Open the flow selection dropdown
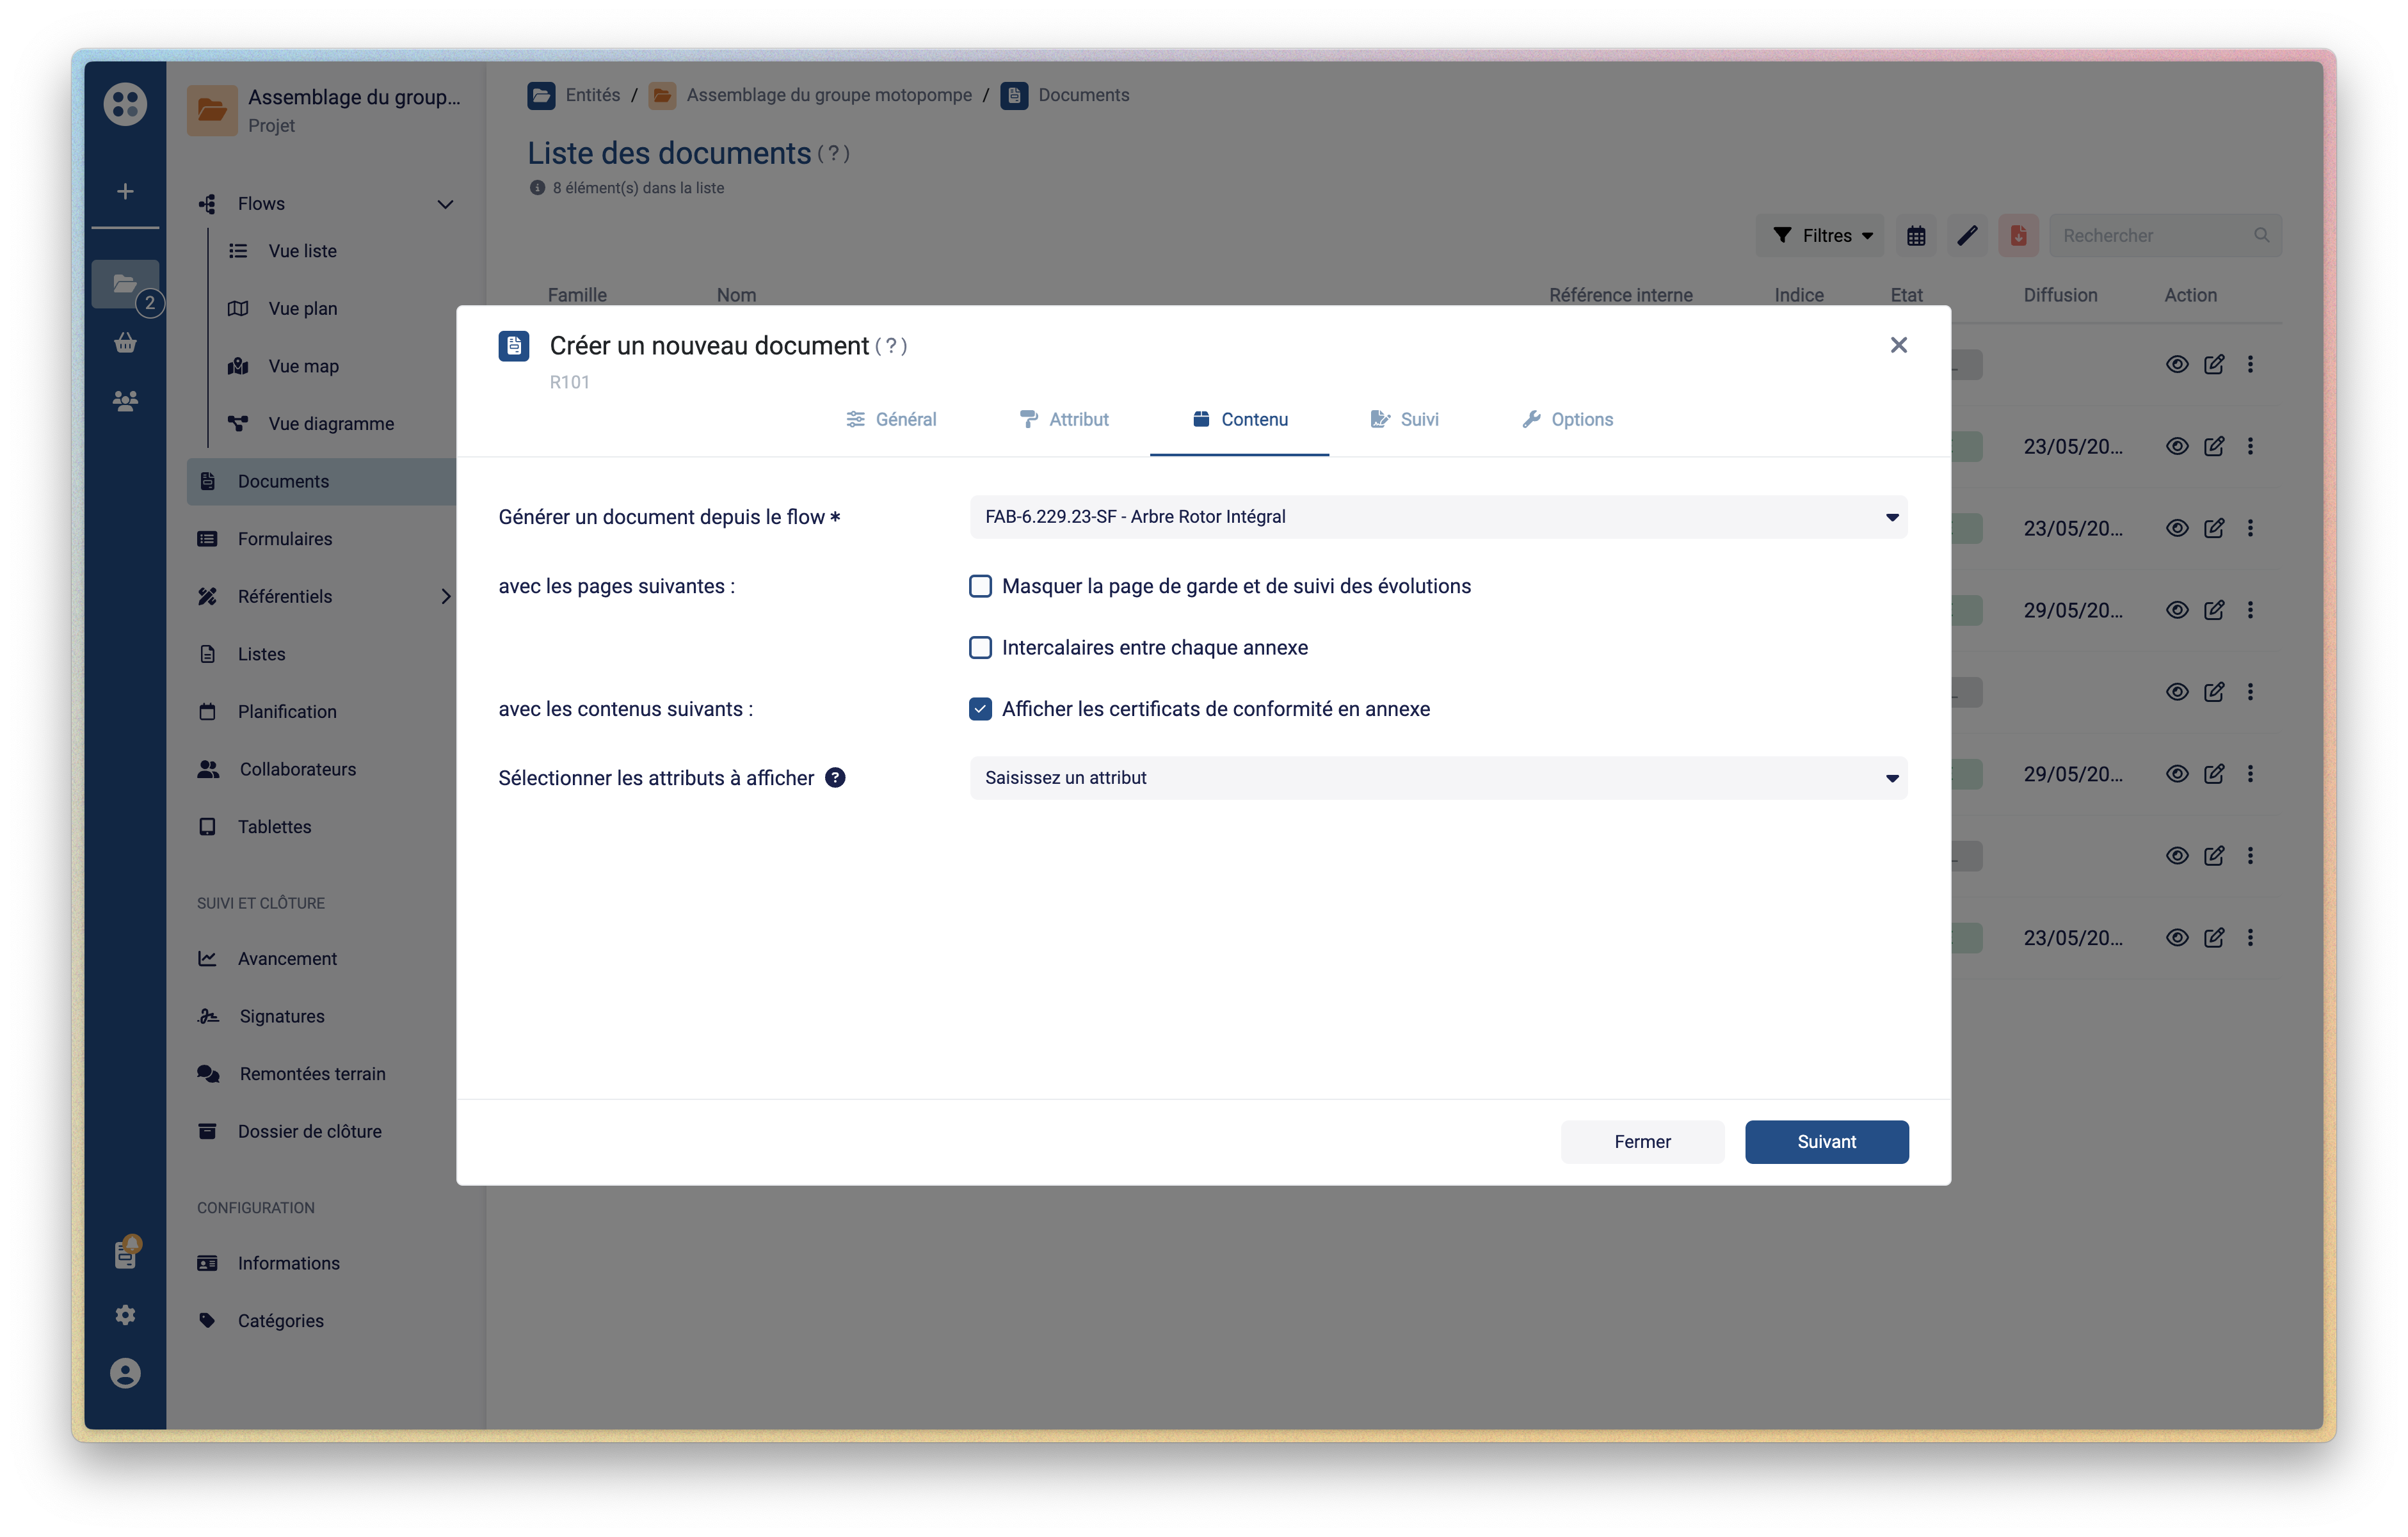The image size is (2408, 1537). (x=1437, y=517)
